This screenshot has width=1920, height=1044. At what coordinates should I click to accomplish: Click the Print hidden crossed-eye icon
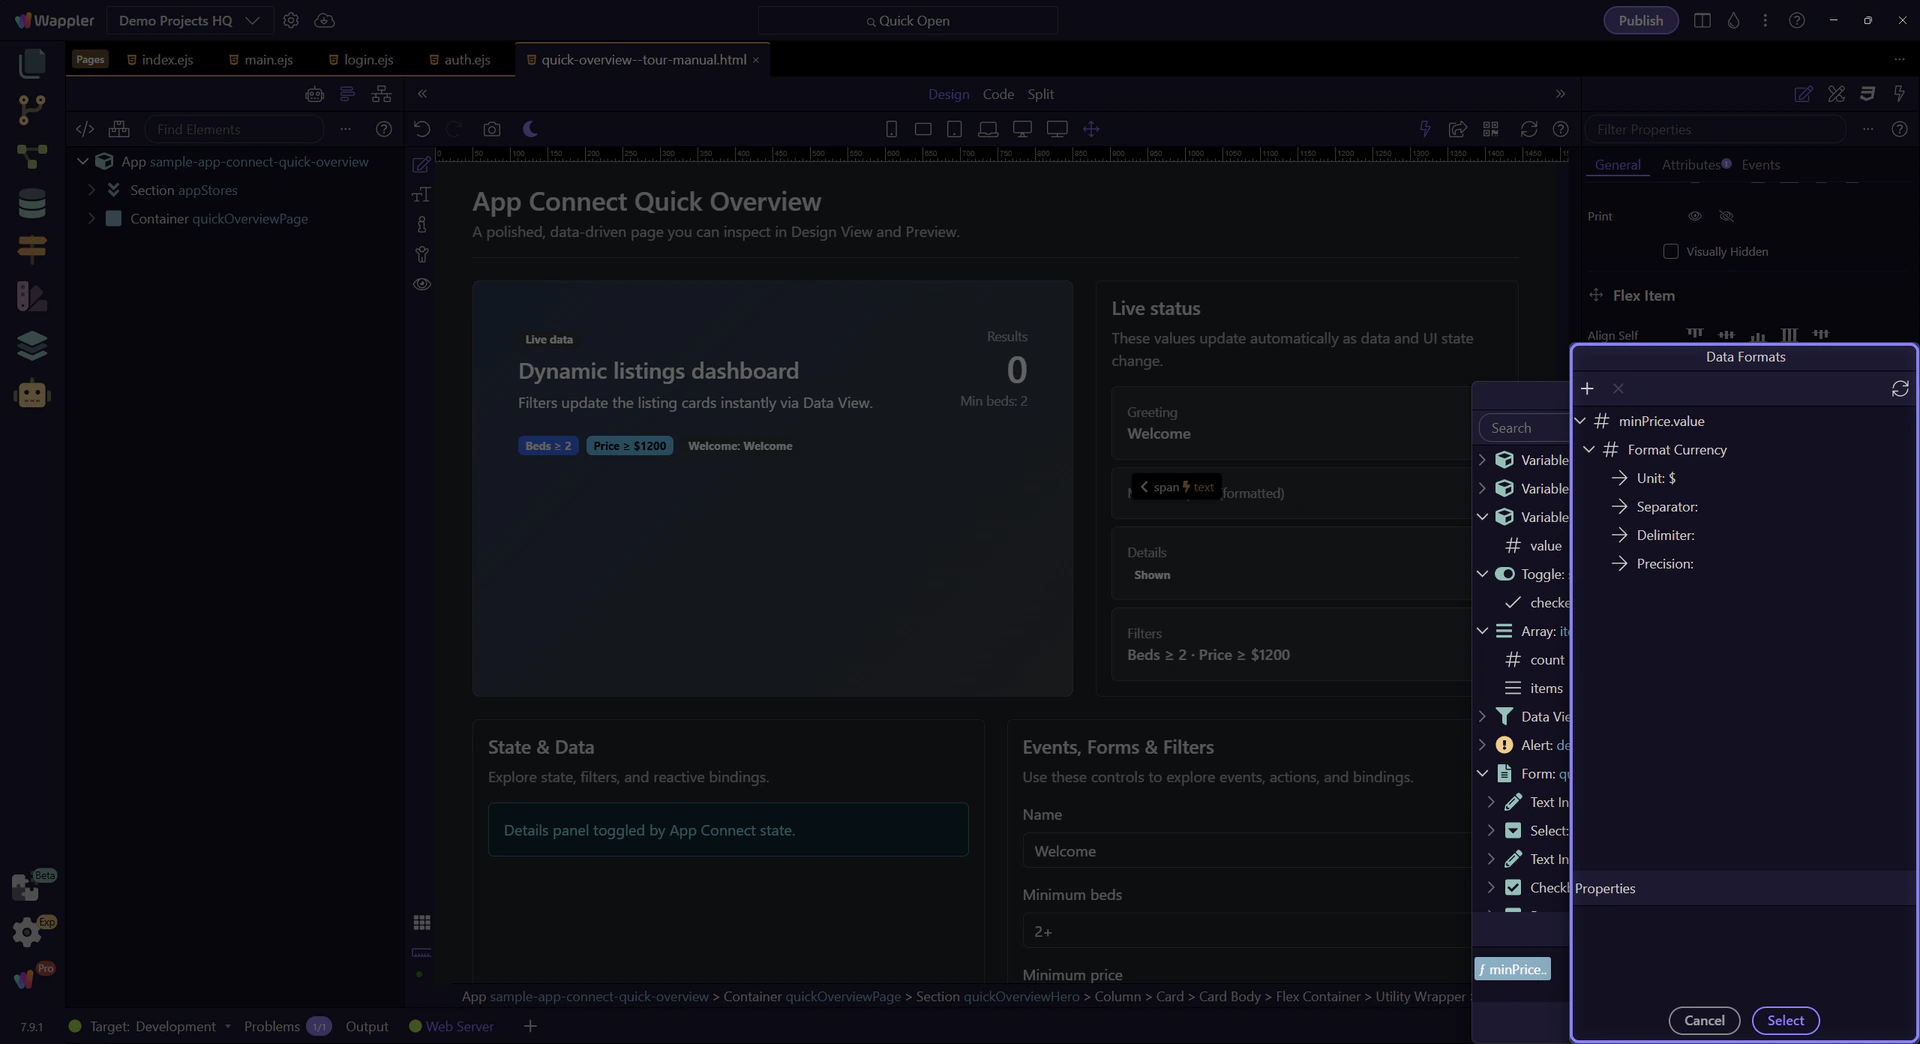coord(1726,216)
